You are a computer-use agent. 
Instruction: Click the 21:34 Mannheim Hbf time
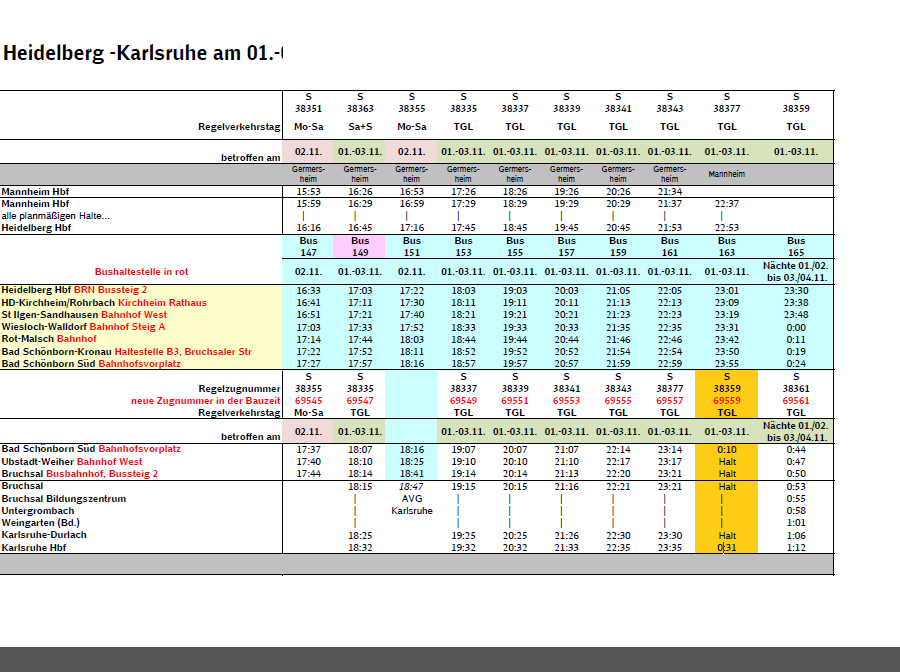(x=670, y=192)
